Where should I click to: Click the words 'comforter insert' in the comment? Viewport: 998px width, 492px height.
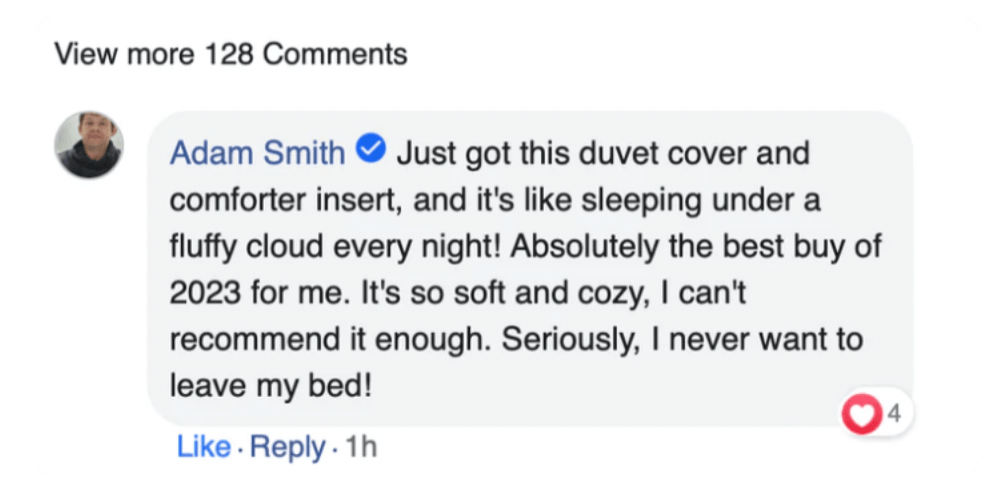[269, 200]
